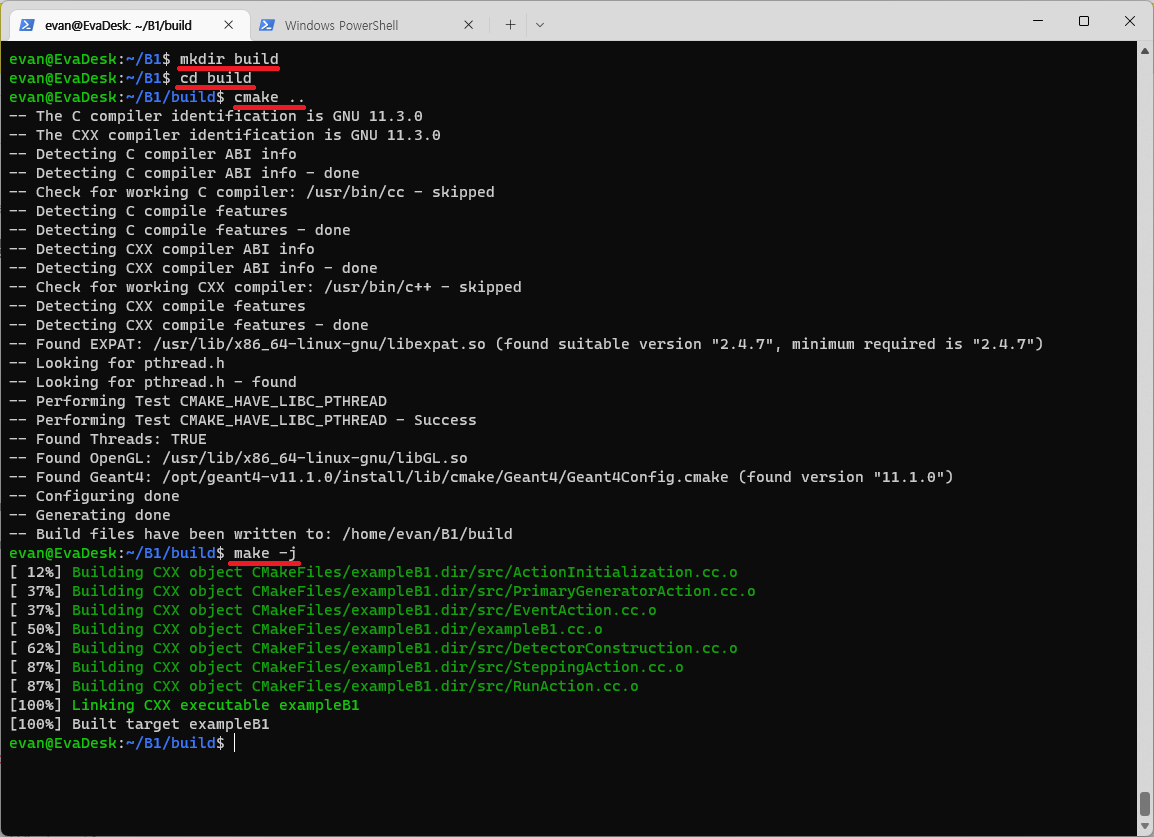Click the underlined 'make -j' command
1154x837 pixels.
click(x=264, y=553)
